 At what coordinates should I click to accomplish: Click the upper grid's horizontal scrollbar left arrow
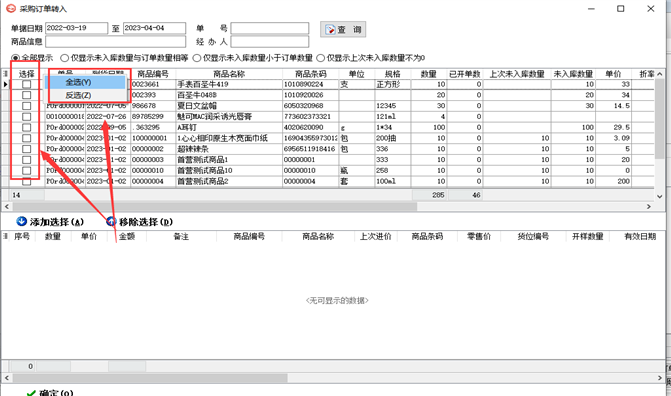(x=6, y=206)
